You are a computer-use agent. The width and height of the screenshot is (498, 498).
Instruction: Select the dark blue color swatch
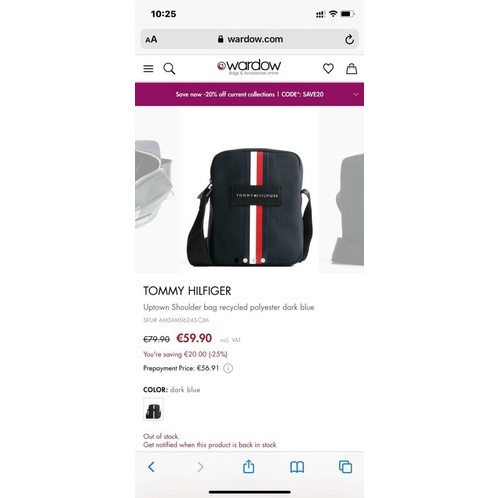(153, 409)
